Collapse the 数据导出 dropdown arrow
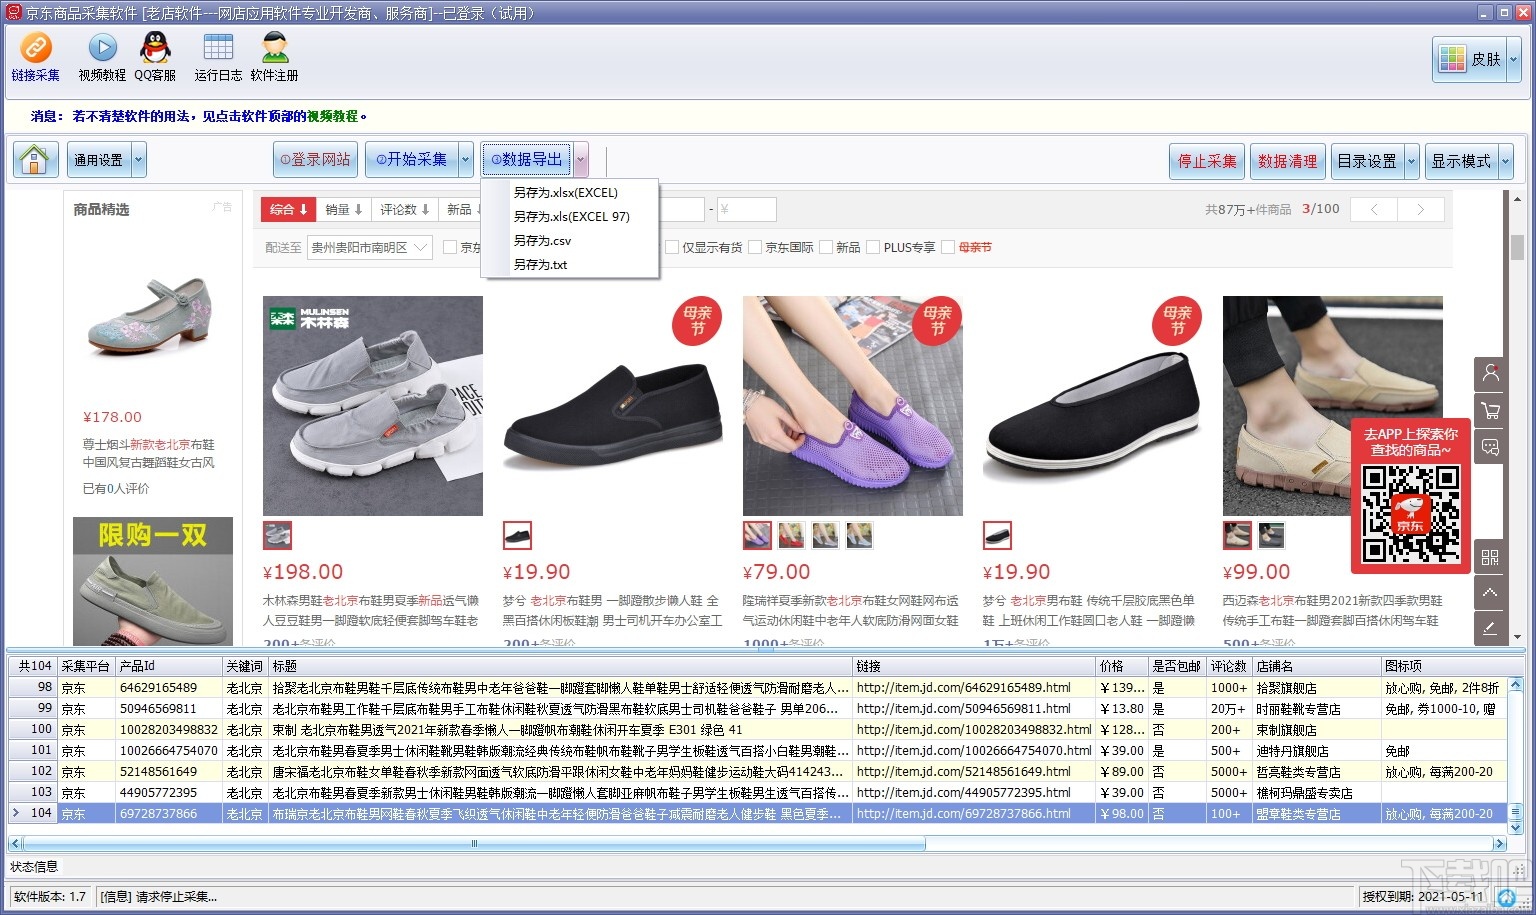This screenshot has width=1536, height=915. click(580, 160)
